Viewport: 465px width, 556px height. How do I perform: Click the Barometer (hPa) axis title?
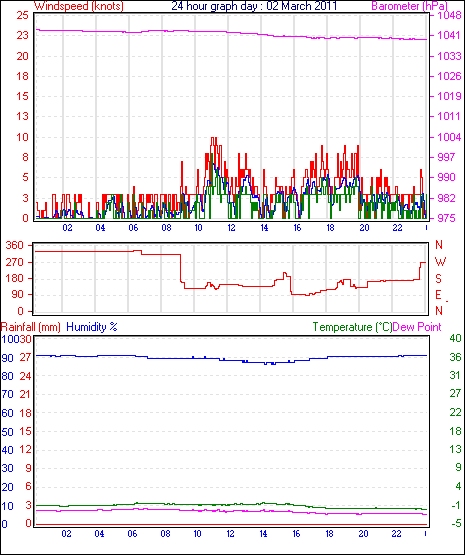(x=410, y=6)
